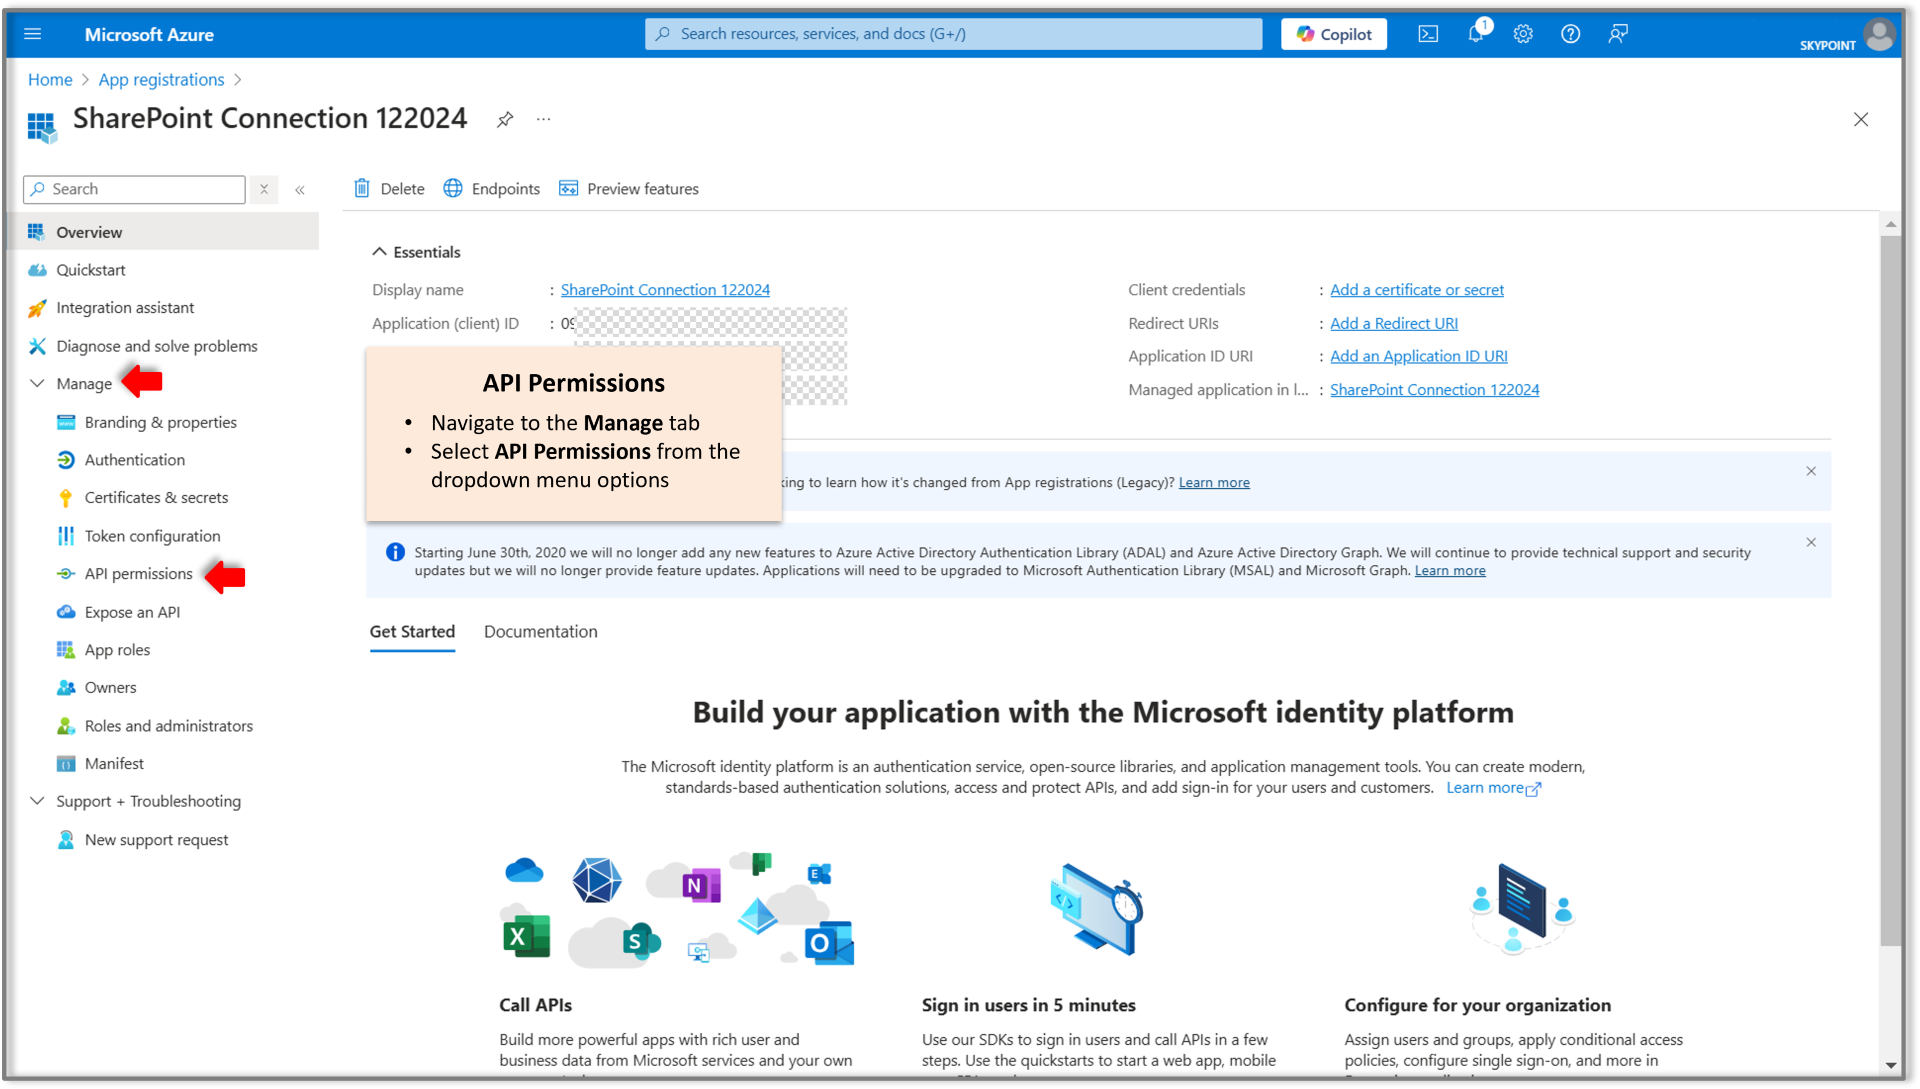1920x1089 pixels.
Task: Open Cloud Shell from the top bar
Action: [x=1428, y=34]
